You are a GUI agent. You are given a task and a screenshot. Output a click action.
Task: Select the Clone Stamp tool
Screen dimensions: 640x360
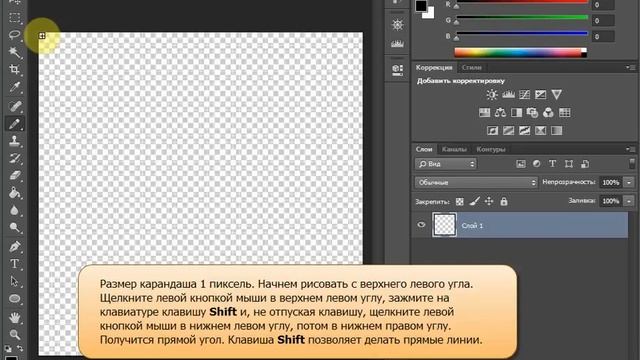click(15, 141)
